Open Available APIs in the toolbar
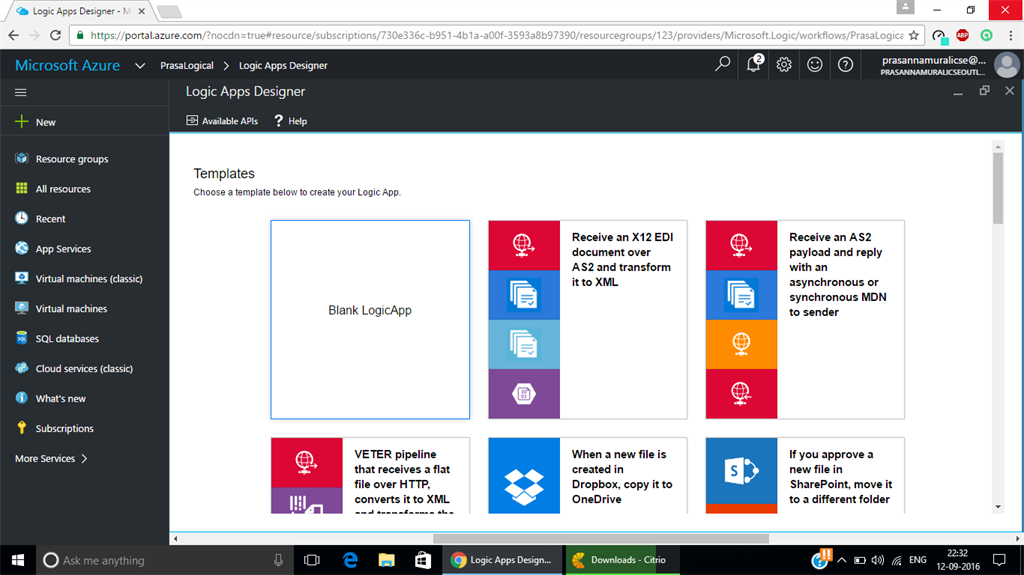Viewport: 1024px width, 575px height. click(x=222, y=121)
